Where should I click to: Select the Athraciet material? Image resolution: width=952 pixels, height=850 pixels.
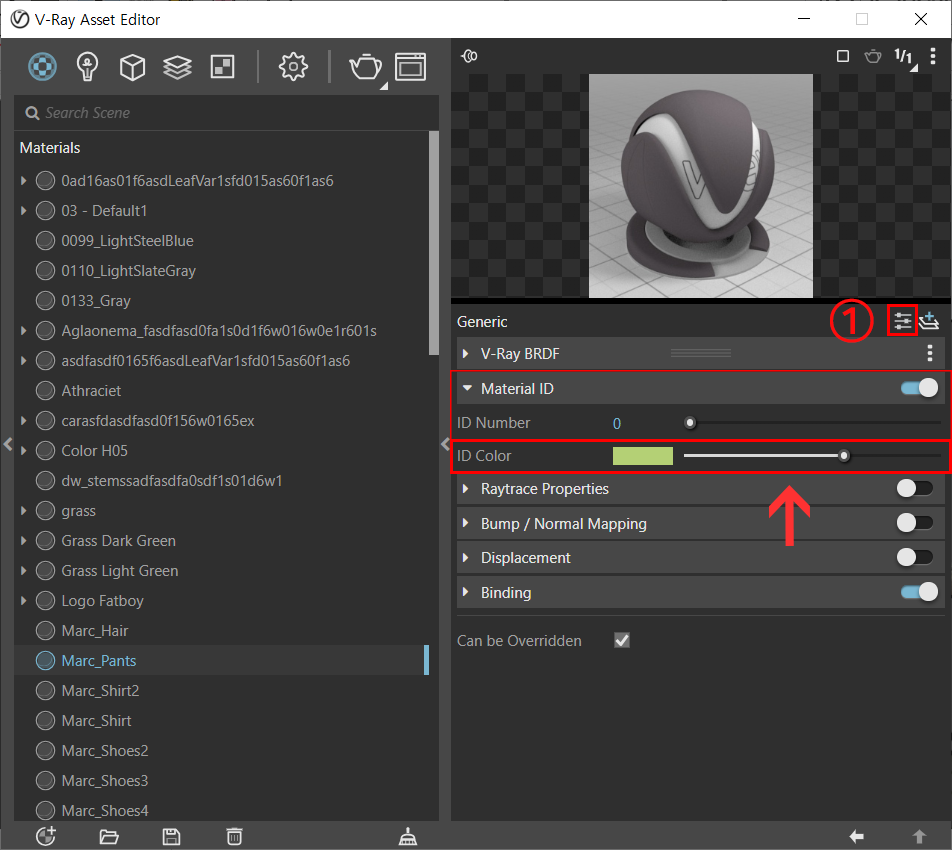(x=221, y=390)
